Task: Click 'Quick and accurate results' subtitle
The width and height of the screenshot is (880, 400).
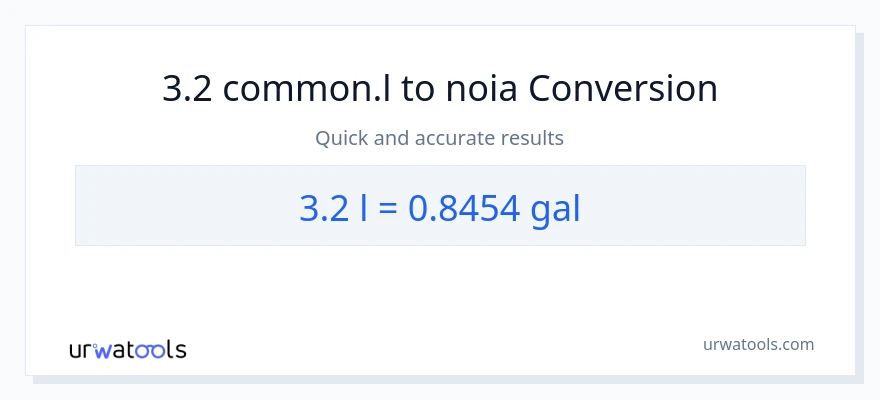Action: pyautogui.click(x=440, y=138)
